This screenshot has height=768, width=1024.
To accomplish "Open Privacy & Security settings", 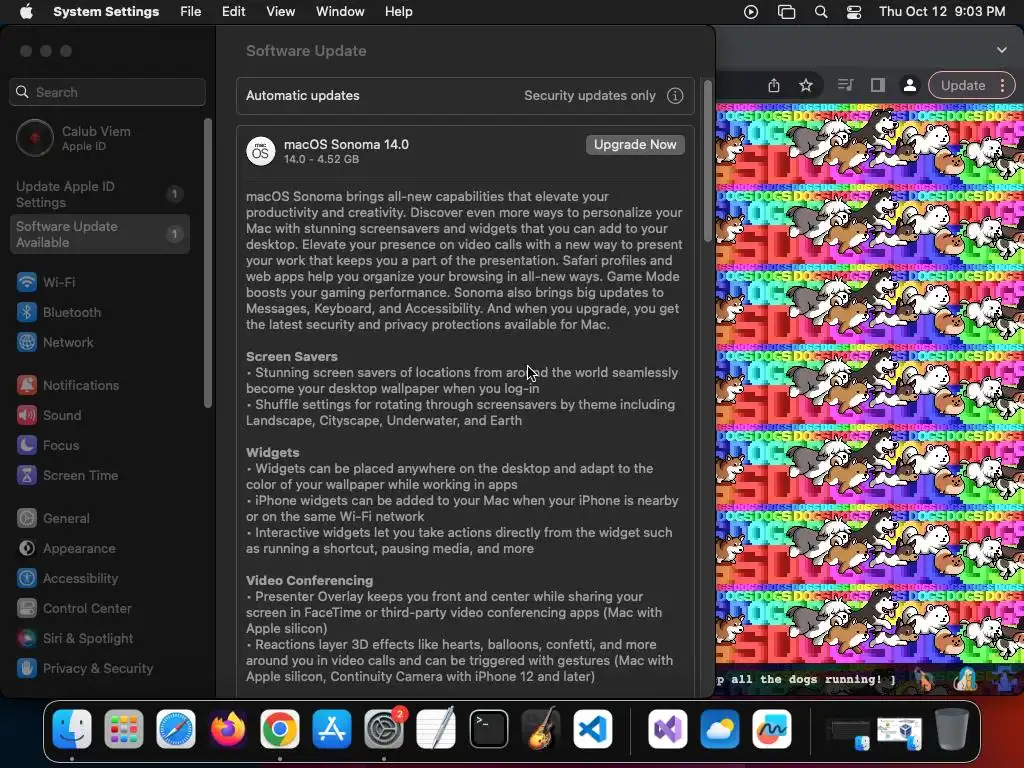I will point(85,669).
